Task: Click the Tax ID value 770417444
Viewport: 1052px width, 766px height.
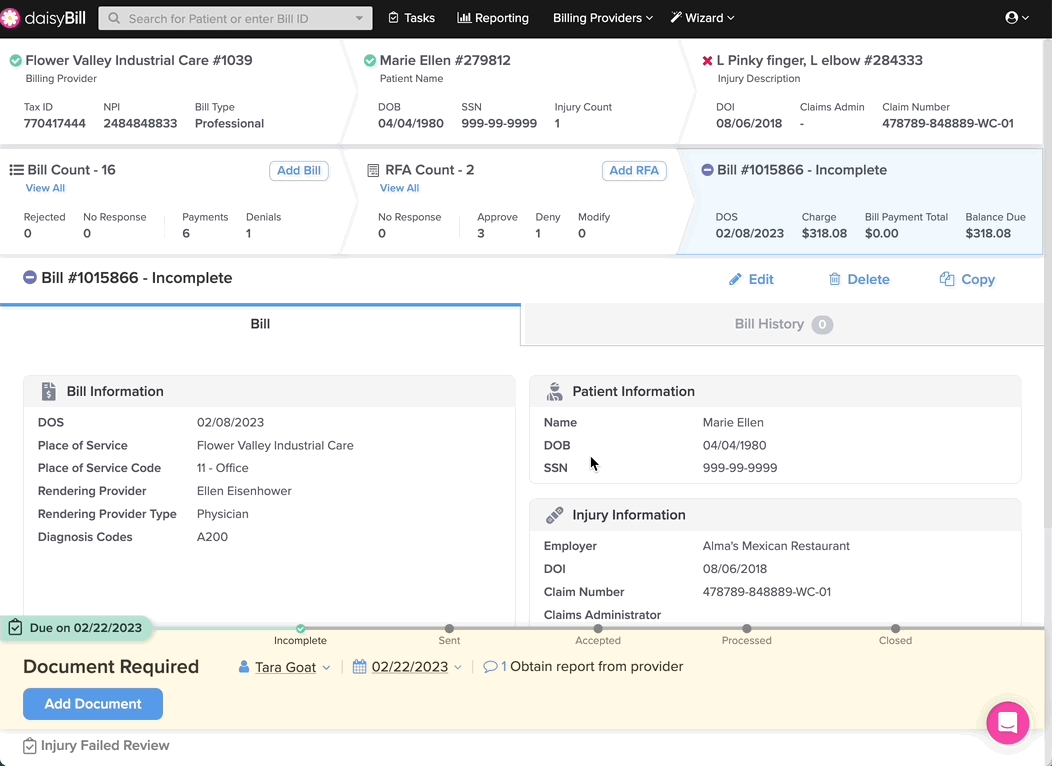Action: point(54,123)
